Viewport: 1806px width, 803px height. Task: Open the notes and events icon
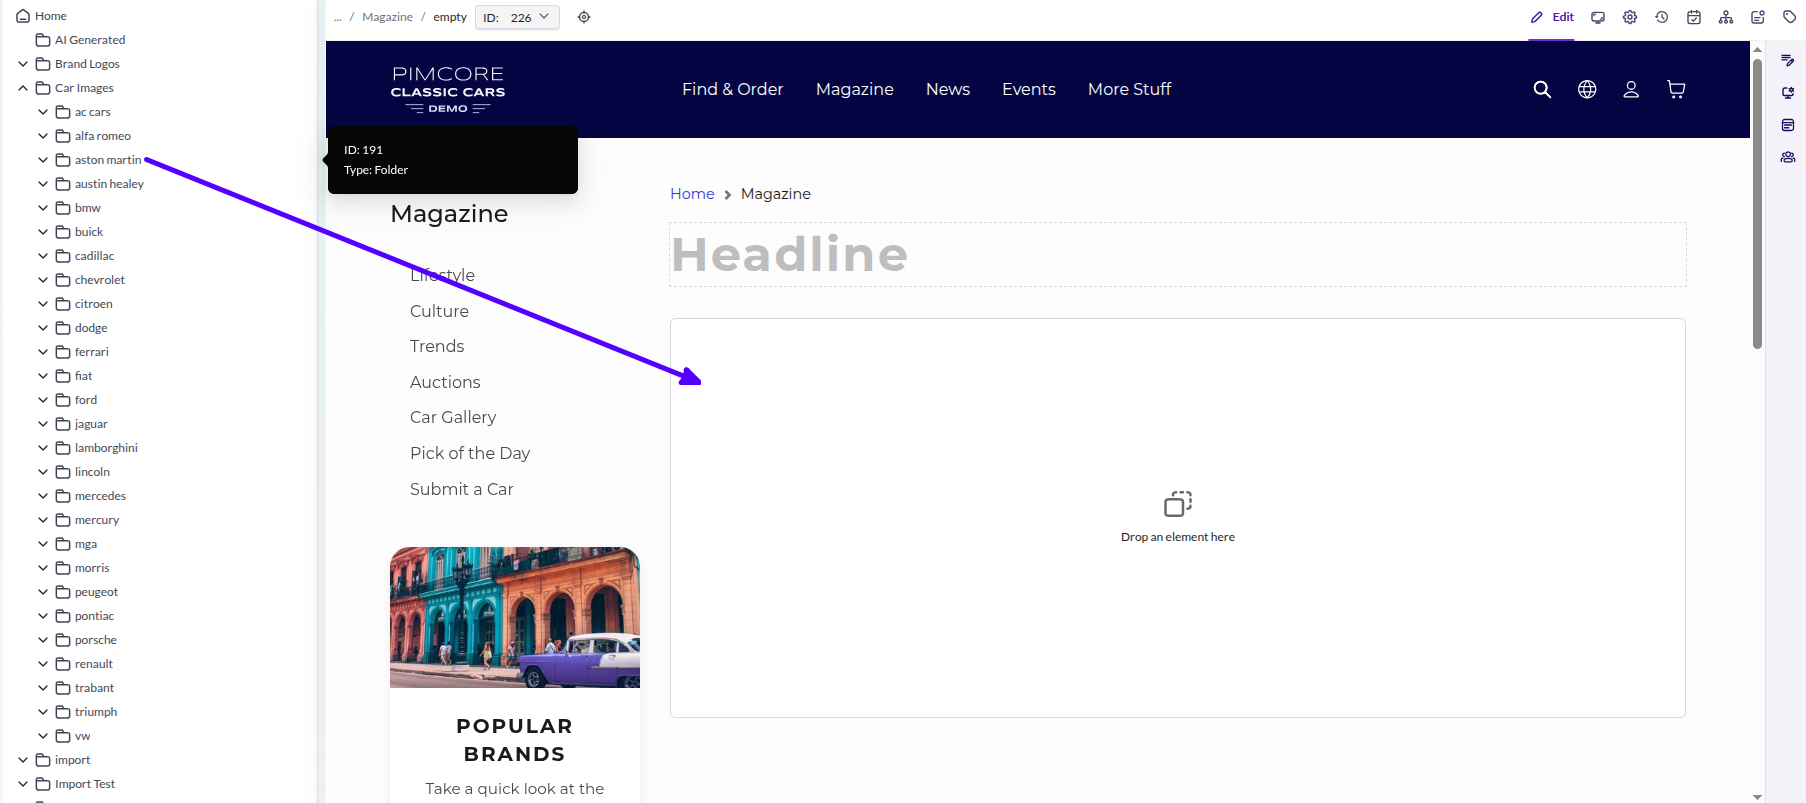(1758, 17)
